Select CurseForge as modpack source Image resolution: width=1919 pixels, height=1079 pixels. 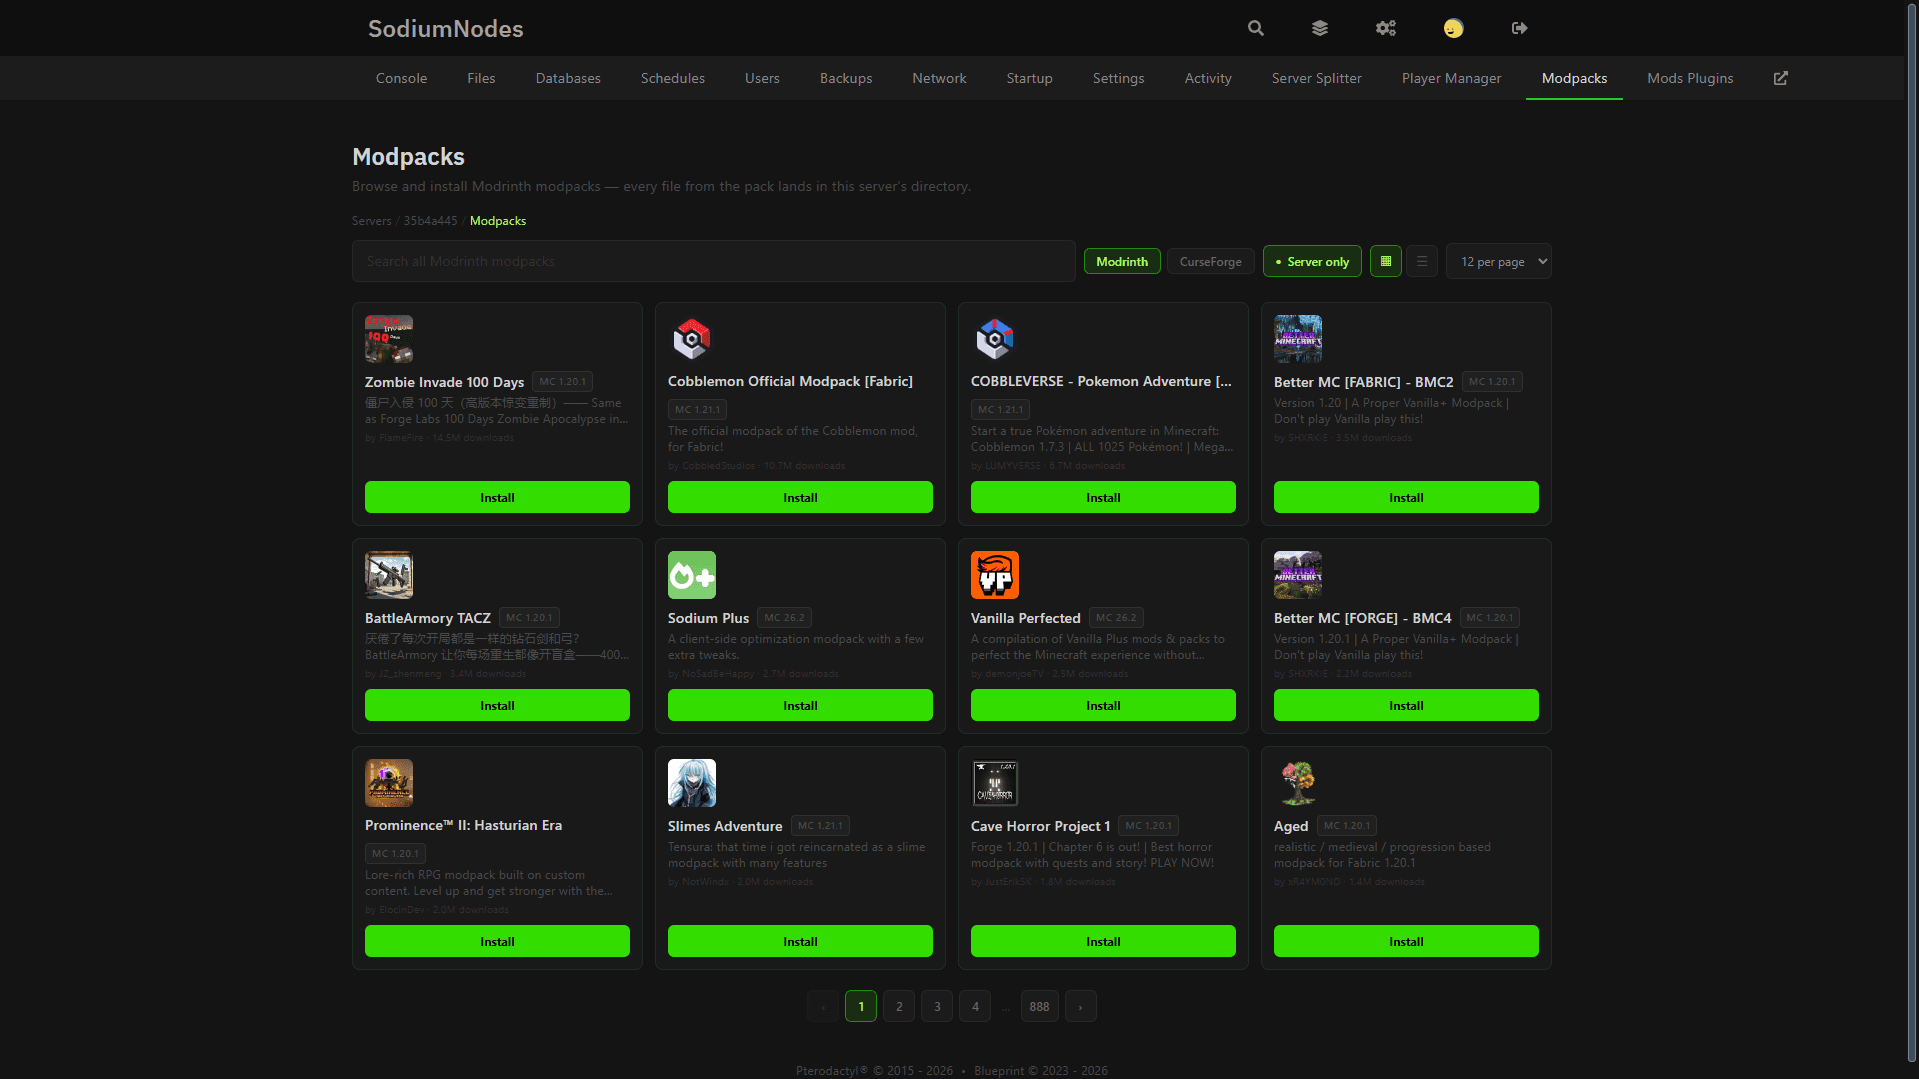coord(1210,261)
